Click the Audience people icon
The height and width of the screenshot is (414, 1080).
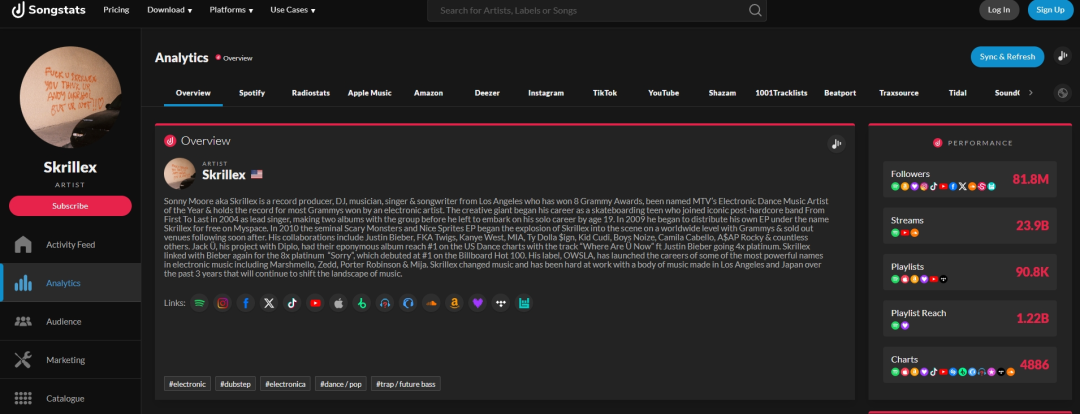(x=23, y=322)
